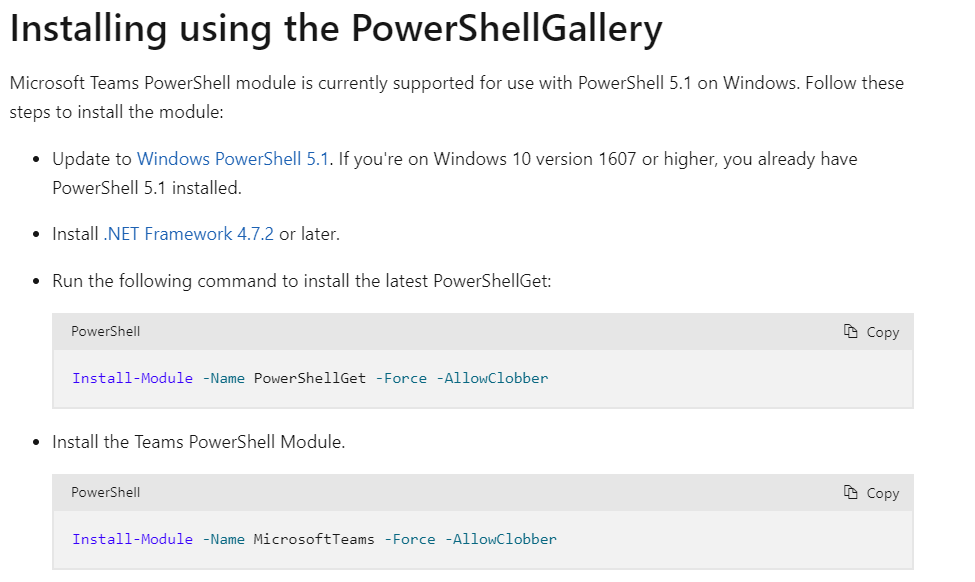Click the word PowerShellGet in the first code block
This screenshot has height=582, width=975.
click(x=310, y=378)
